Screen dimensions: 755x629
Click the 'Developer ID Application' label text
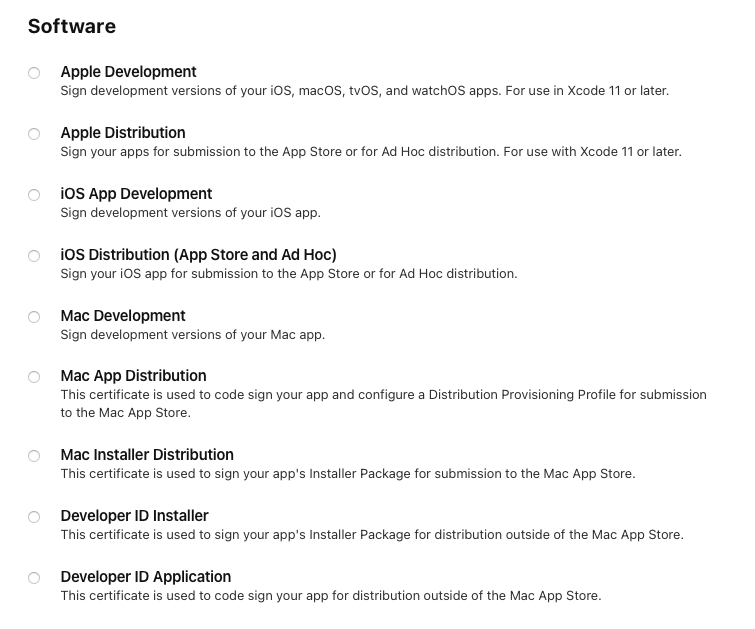146,577
